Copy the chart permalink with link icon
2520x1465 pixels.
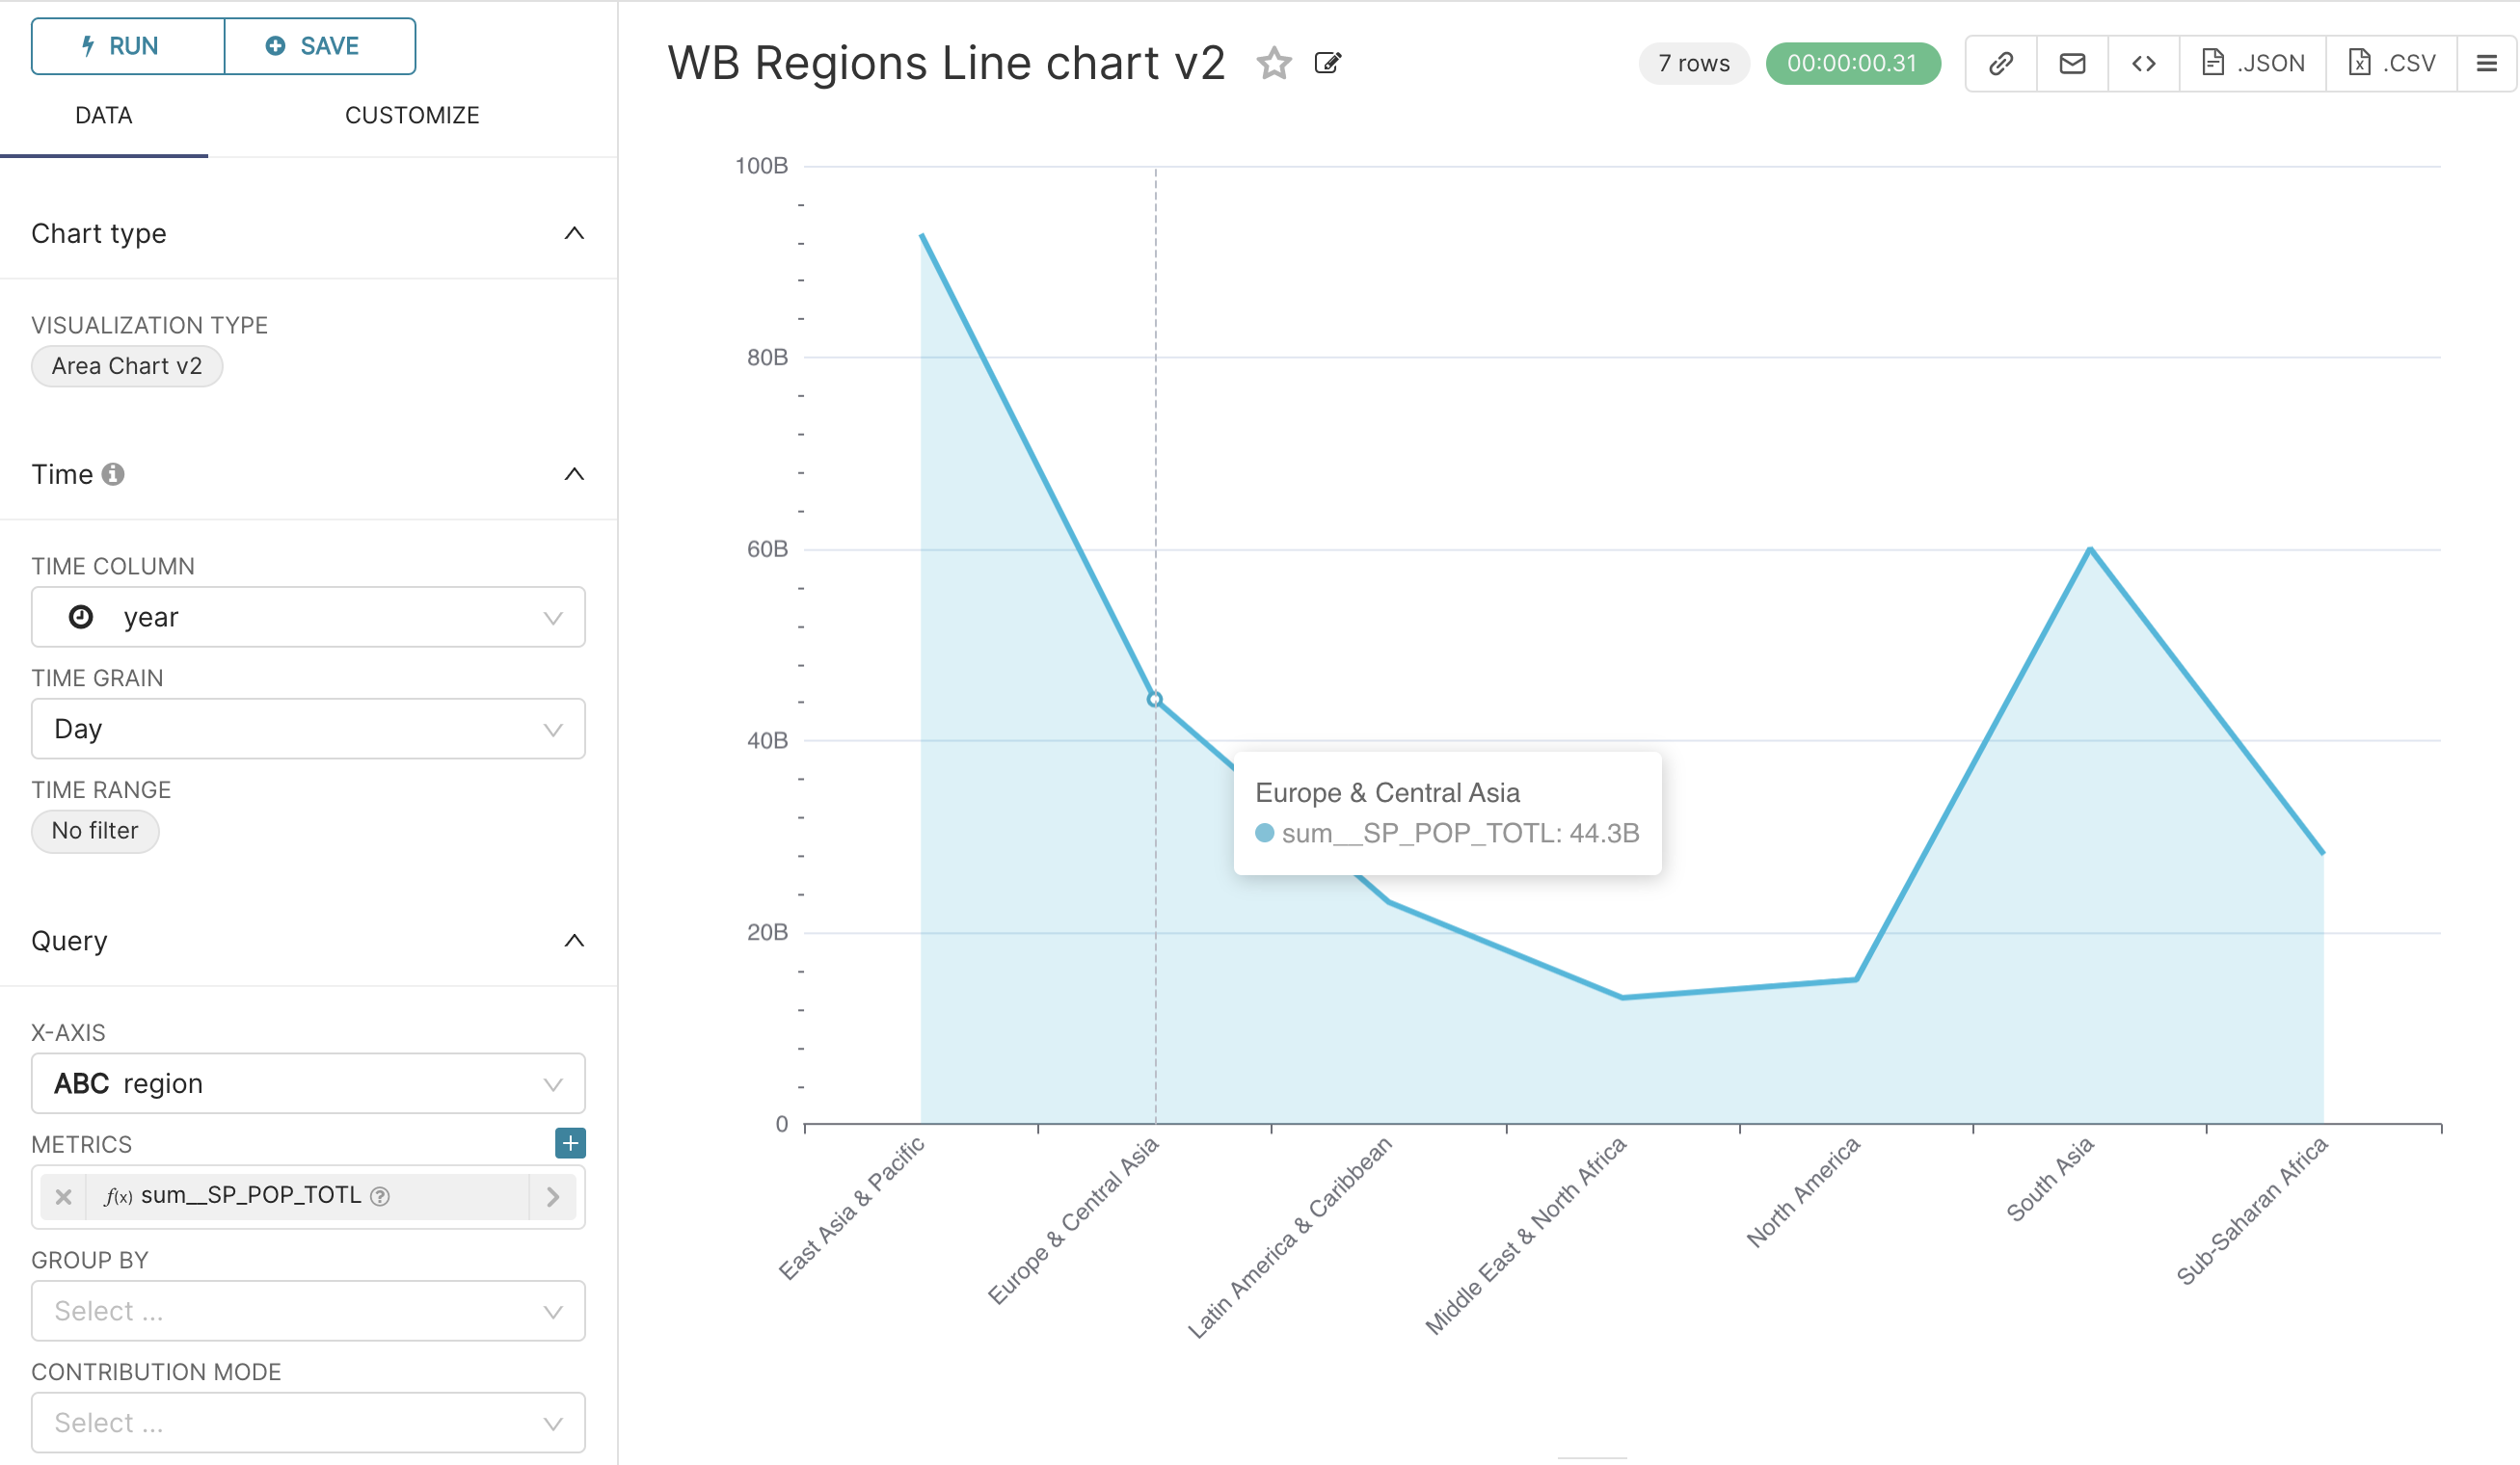[x=2000, y=64]
